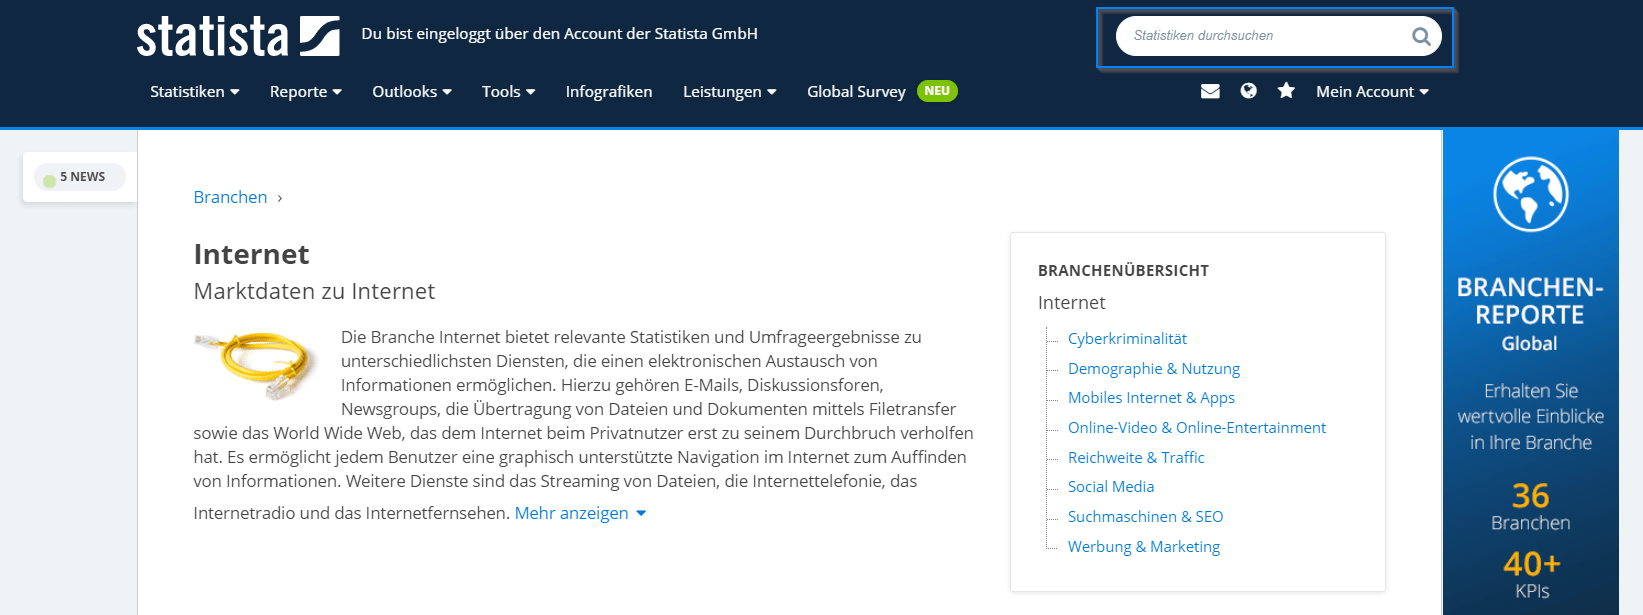
Task: Open Mobiles Internet & Apps
Action: point(1151,398)
